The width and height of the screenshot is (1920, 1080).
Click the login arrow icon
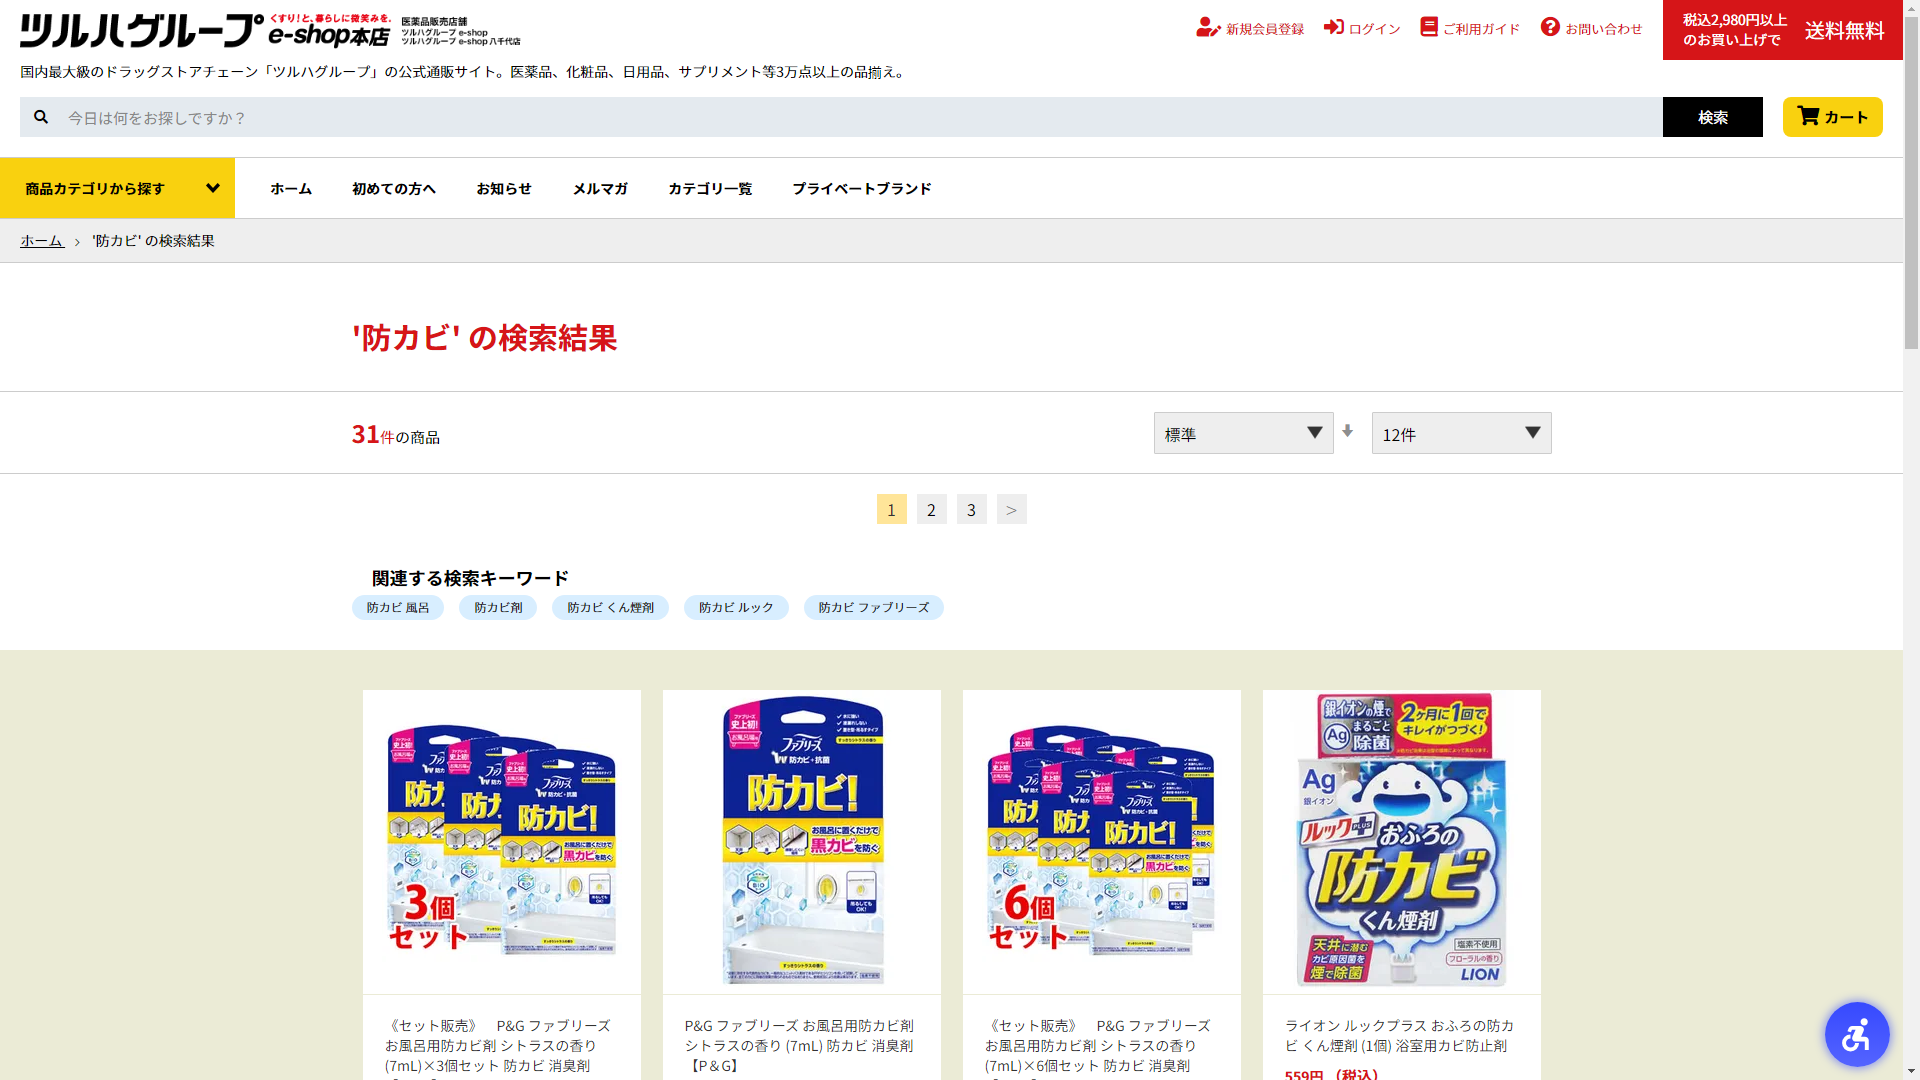click(1333, 27)
